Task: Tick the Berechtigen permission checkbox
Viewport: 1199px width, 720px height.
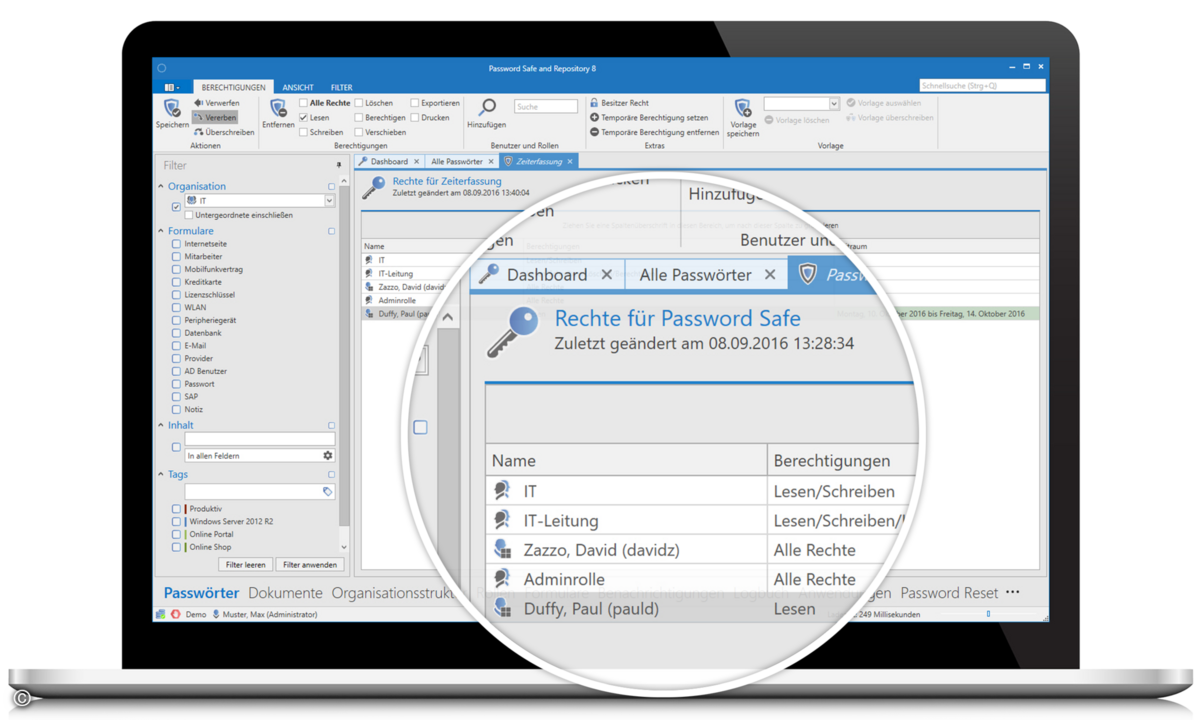Action: tap(359, 118)
